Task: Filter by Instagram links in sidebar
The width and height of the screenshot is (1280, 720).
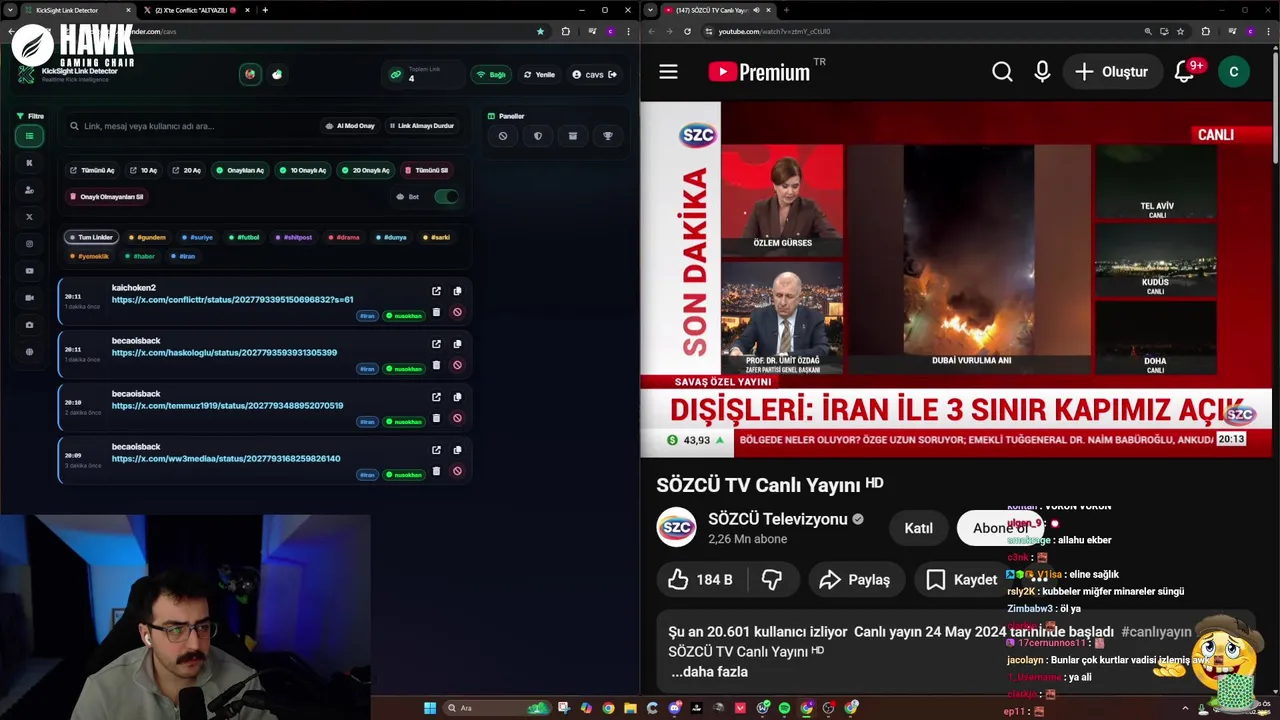Action: 29,244
